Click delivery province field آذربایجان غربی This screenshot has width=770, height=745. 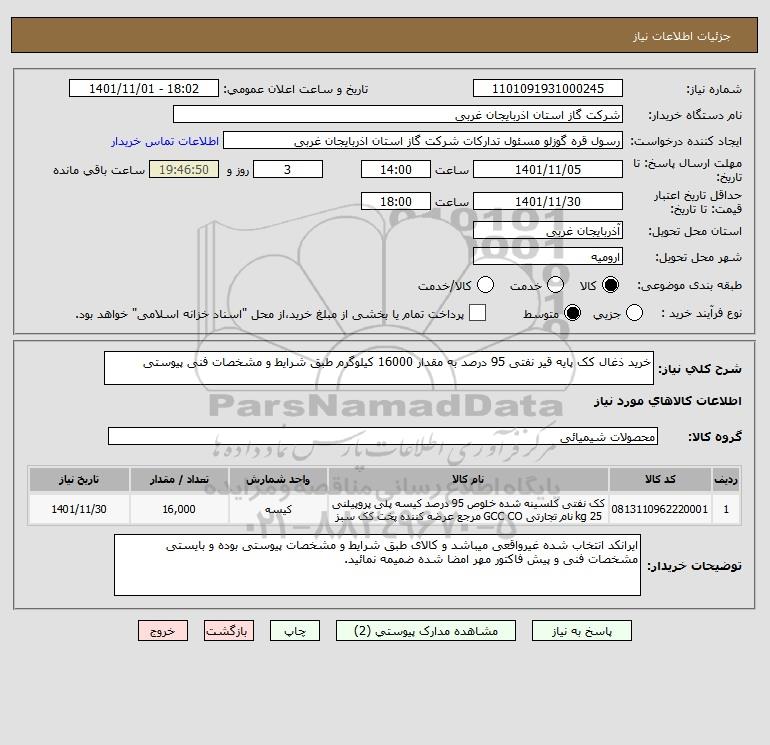548,230
